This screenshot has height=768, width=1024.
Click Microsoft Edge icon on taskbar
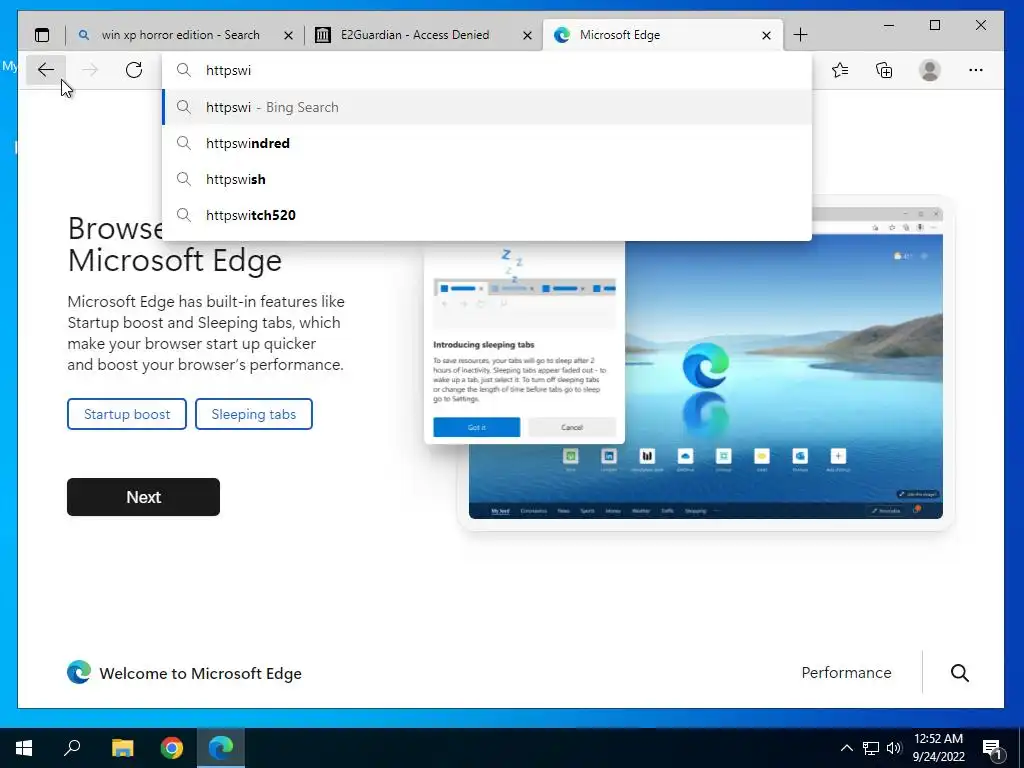221,748
